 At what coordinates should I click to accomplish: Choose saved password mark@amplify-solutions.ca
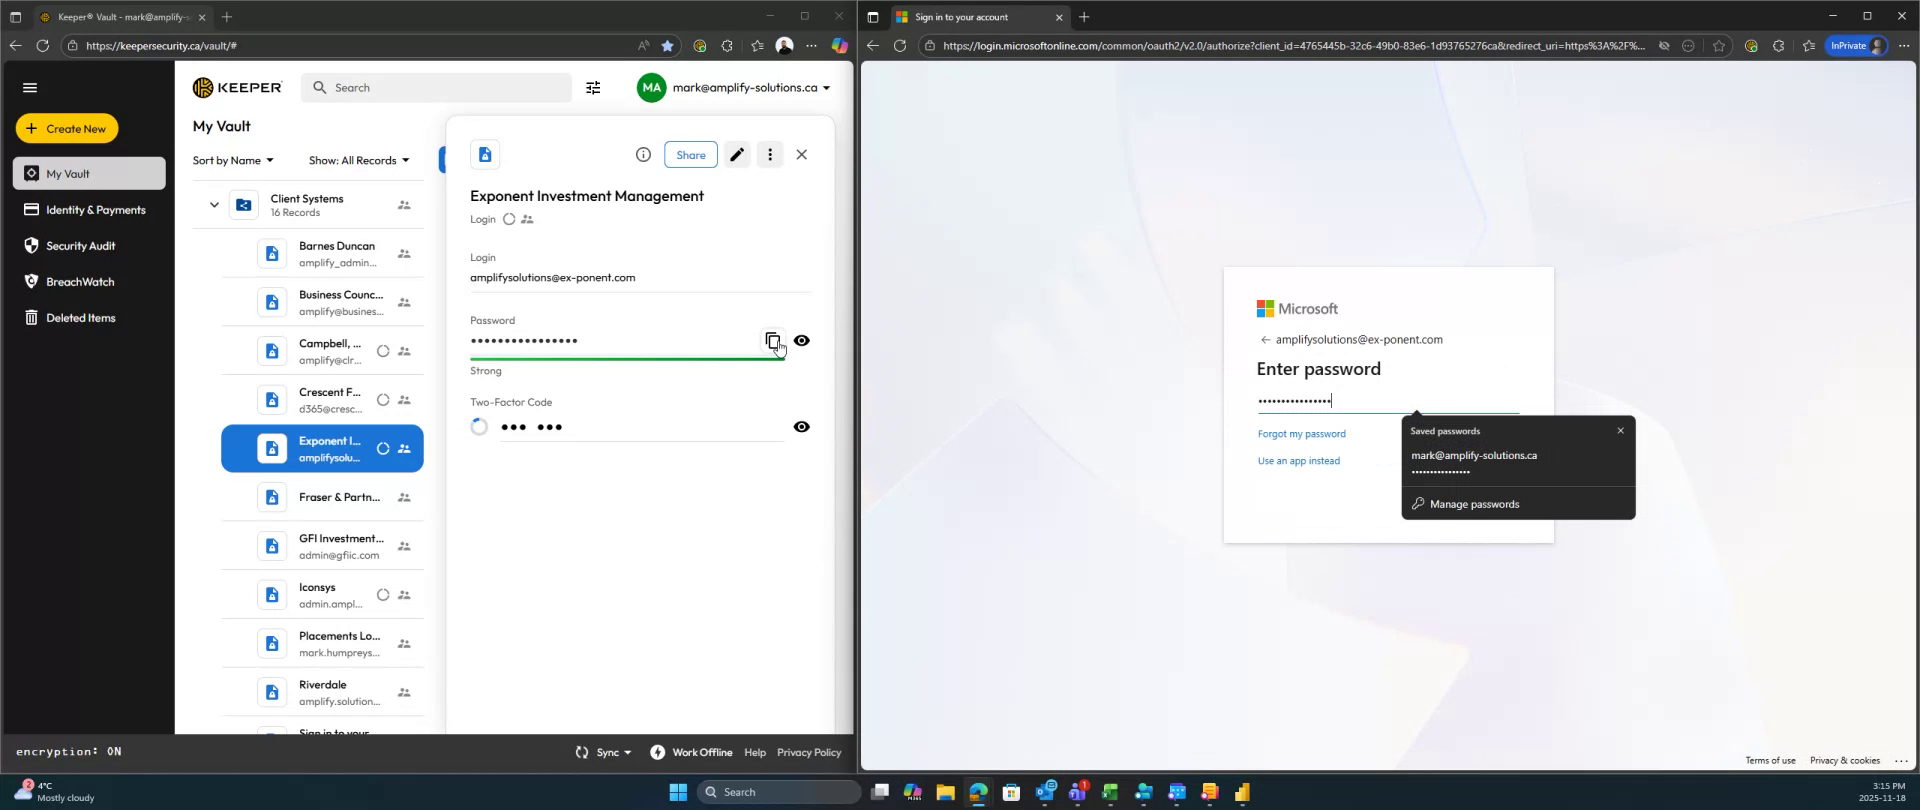coord(1518,463)
